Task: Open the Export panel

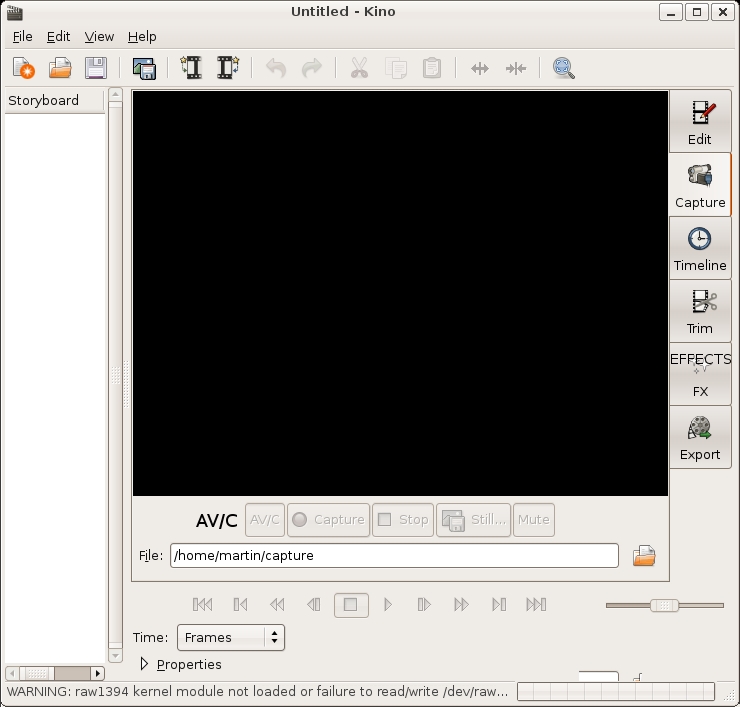Action: [x=700, y=437]
